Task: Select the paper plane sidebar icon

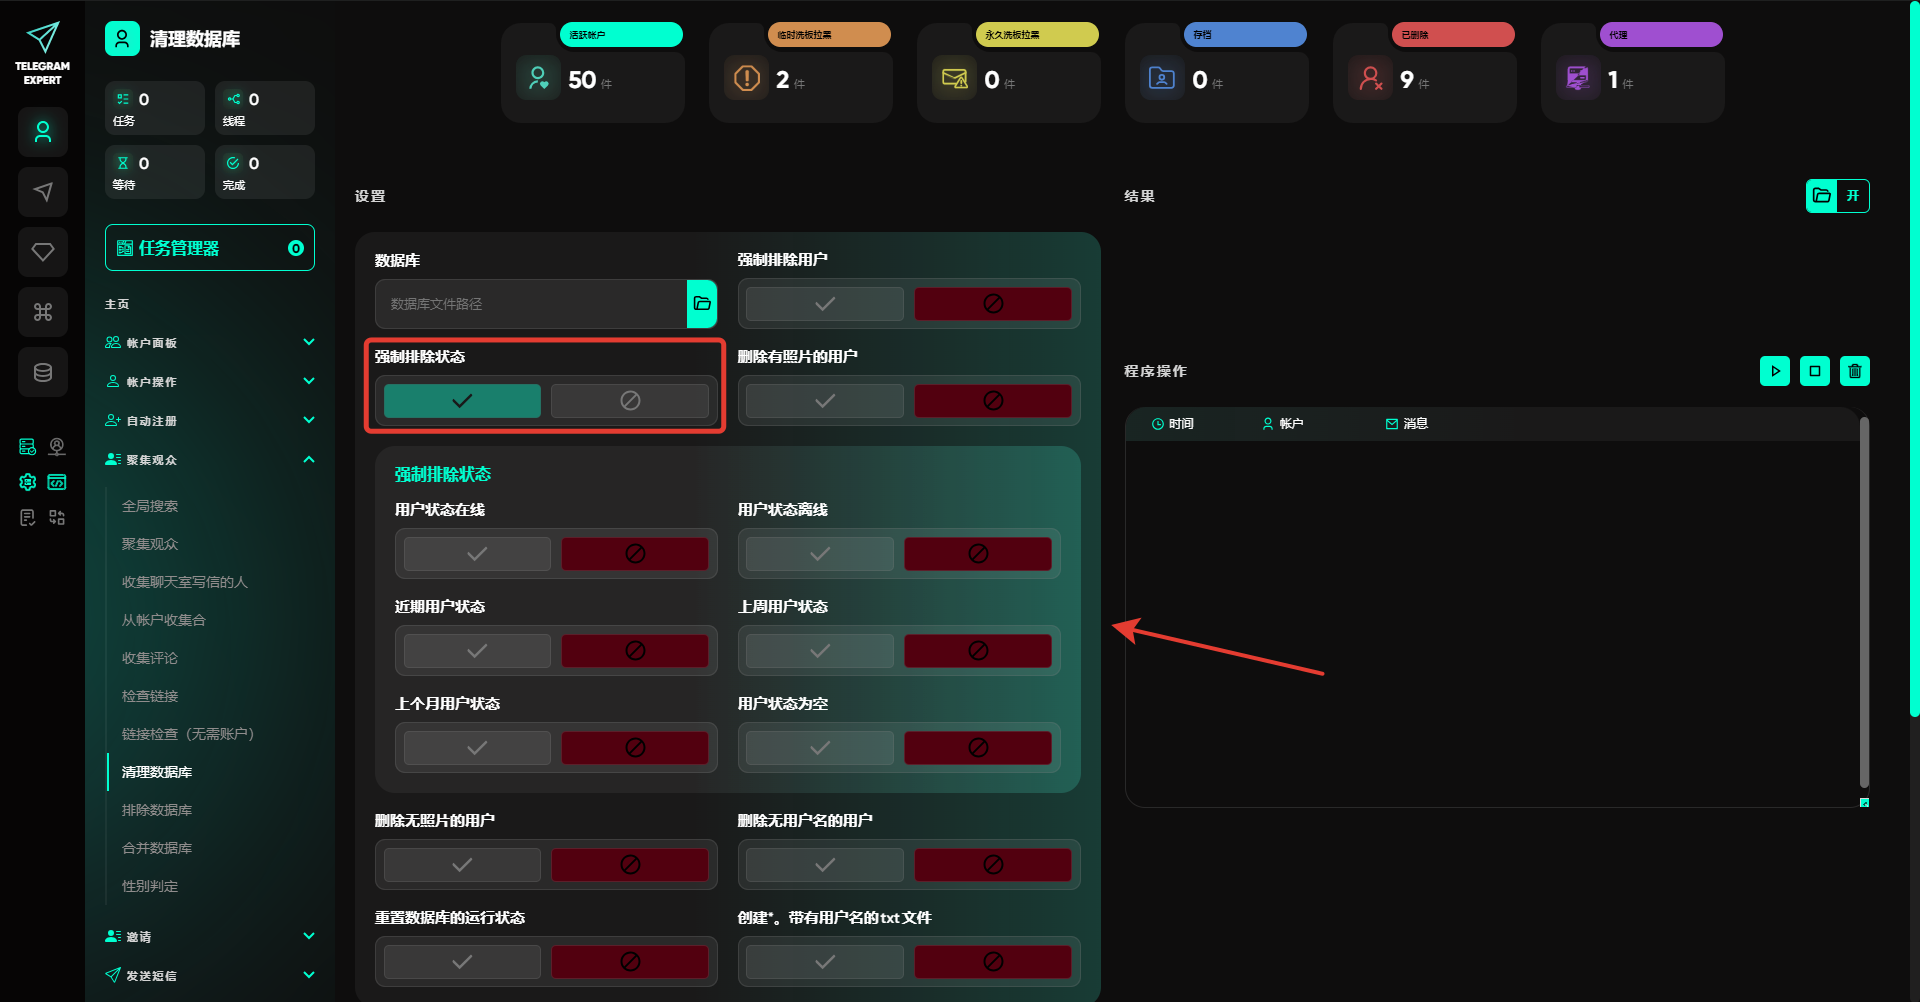Action: coord(43,192)
